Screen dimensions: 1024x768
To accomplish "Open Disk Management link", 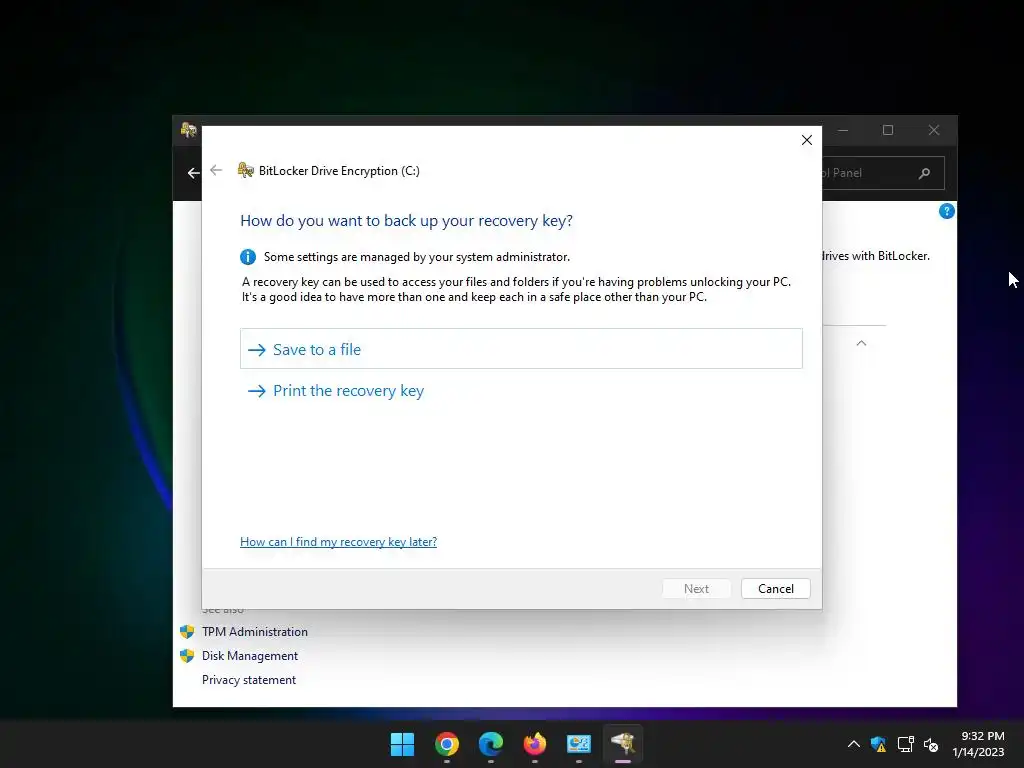I will click(x=249, y=656).
